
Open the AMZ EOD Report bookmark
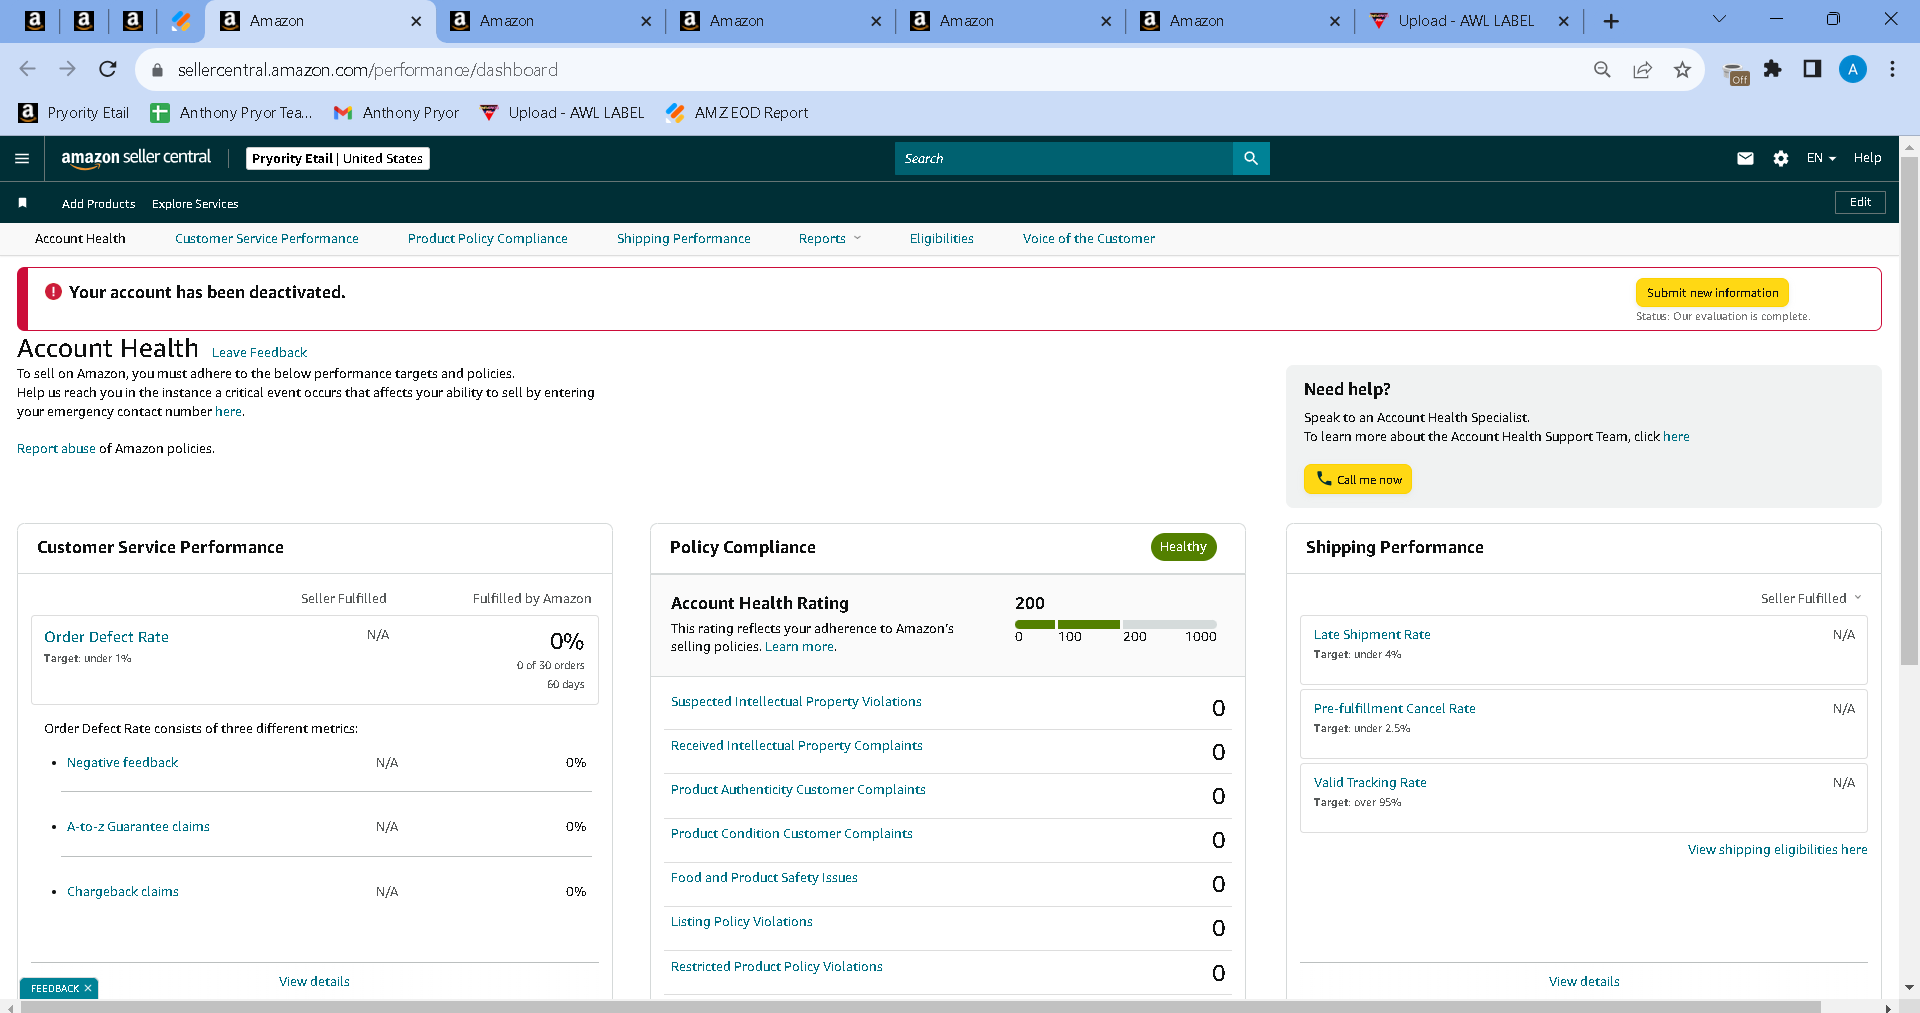[737, 113]
